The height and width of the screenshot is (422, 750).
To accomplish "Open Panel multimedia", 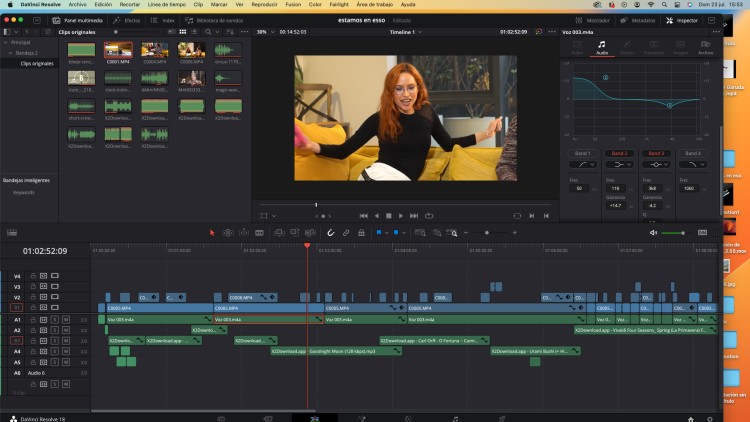I will coord(77,21).
